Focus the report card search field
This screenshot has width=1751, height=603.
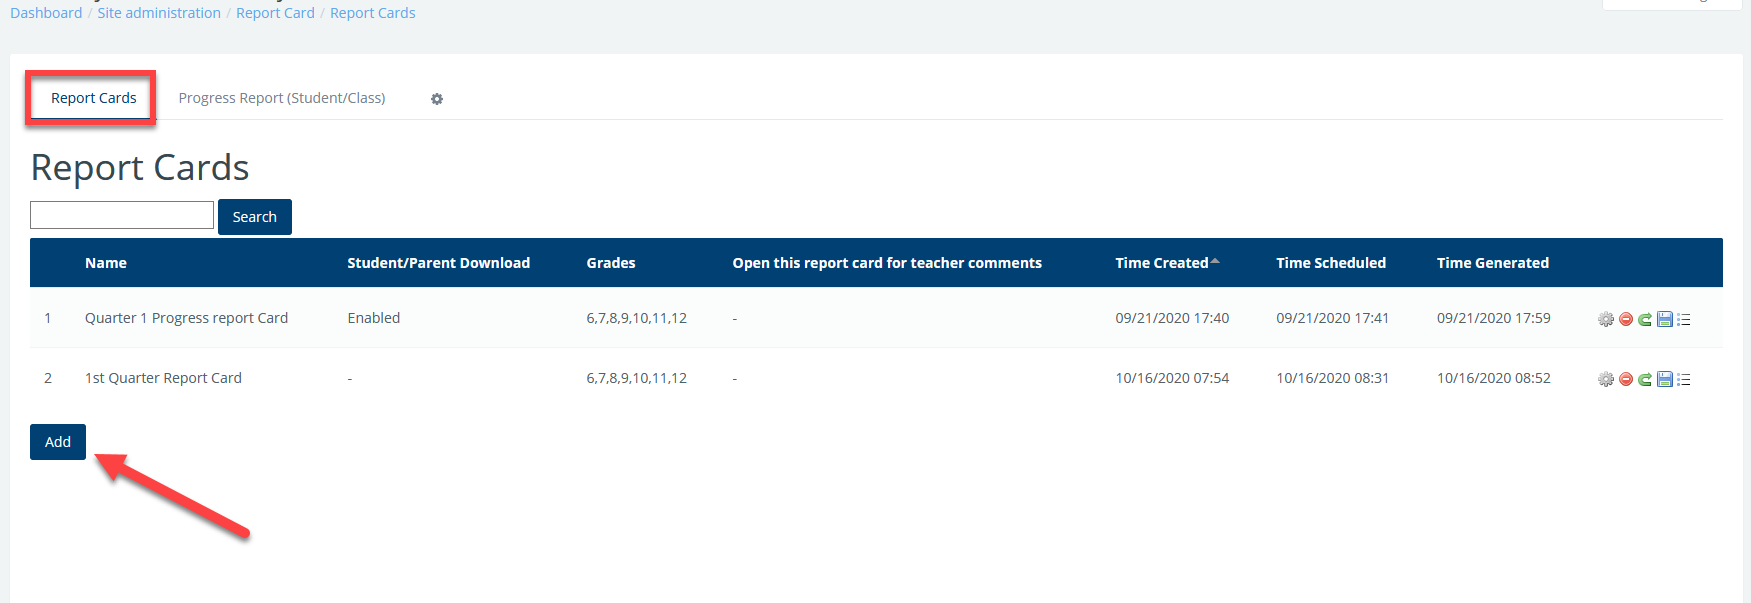point(122,215)
